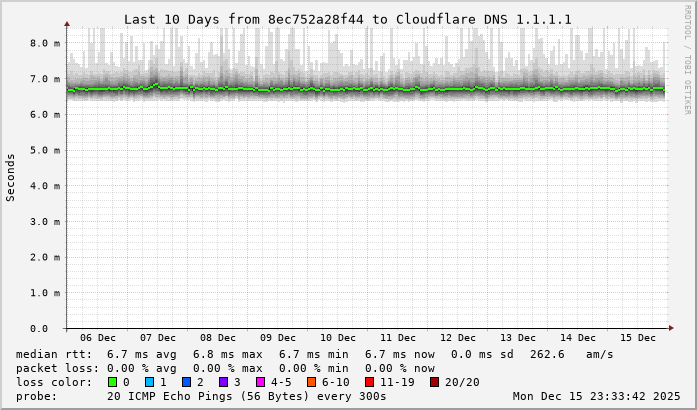Click the 13 Dec date label

[518, 338]
